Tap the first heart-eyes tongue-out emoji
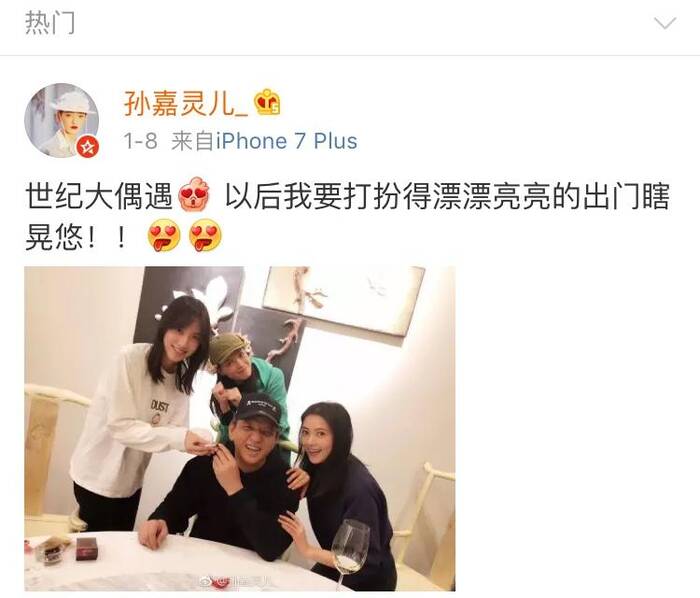Viewport: 700px width, 598px height. tap(164, 235)
